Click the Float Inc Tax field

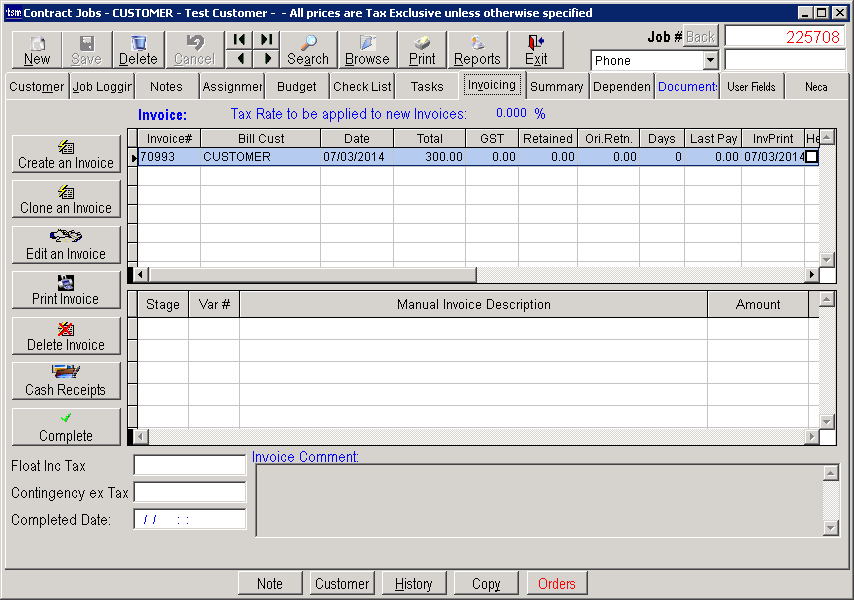(x=190, y=466)
